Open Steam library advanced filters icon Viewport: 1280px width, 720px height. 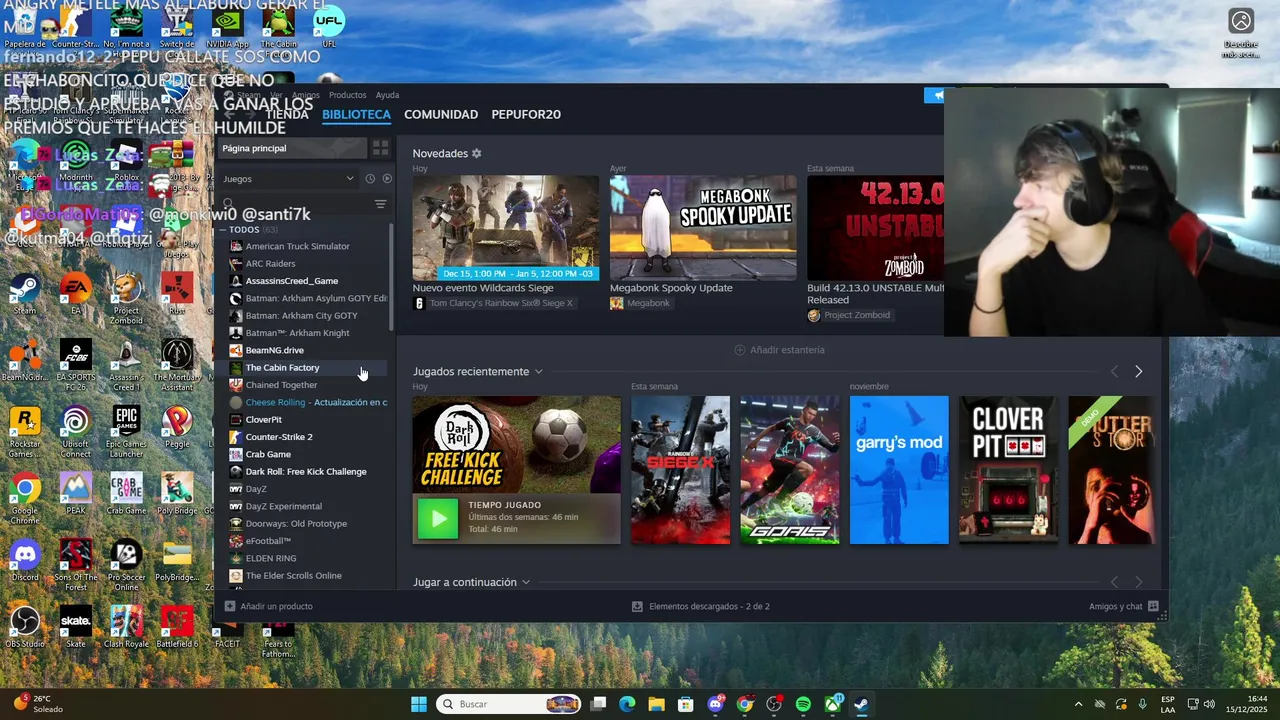[x=380, y=204]
